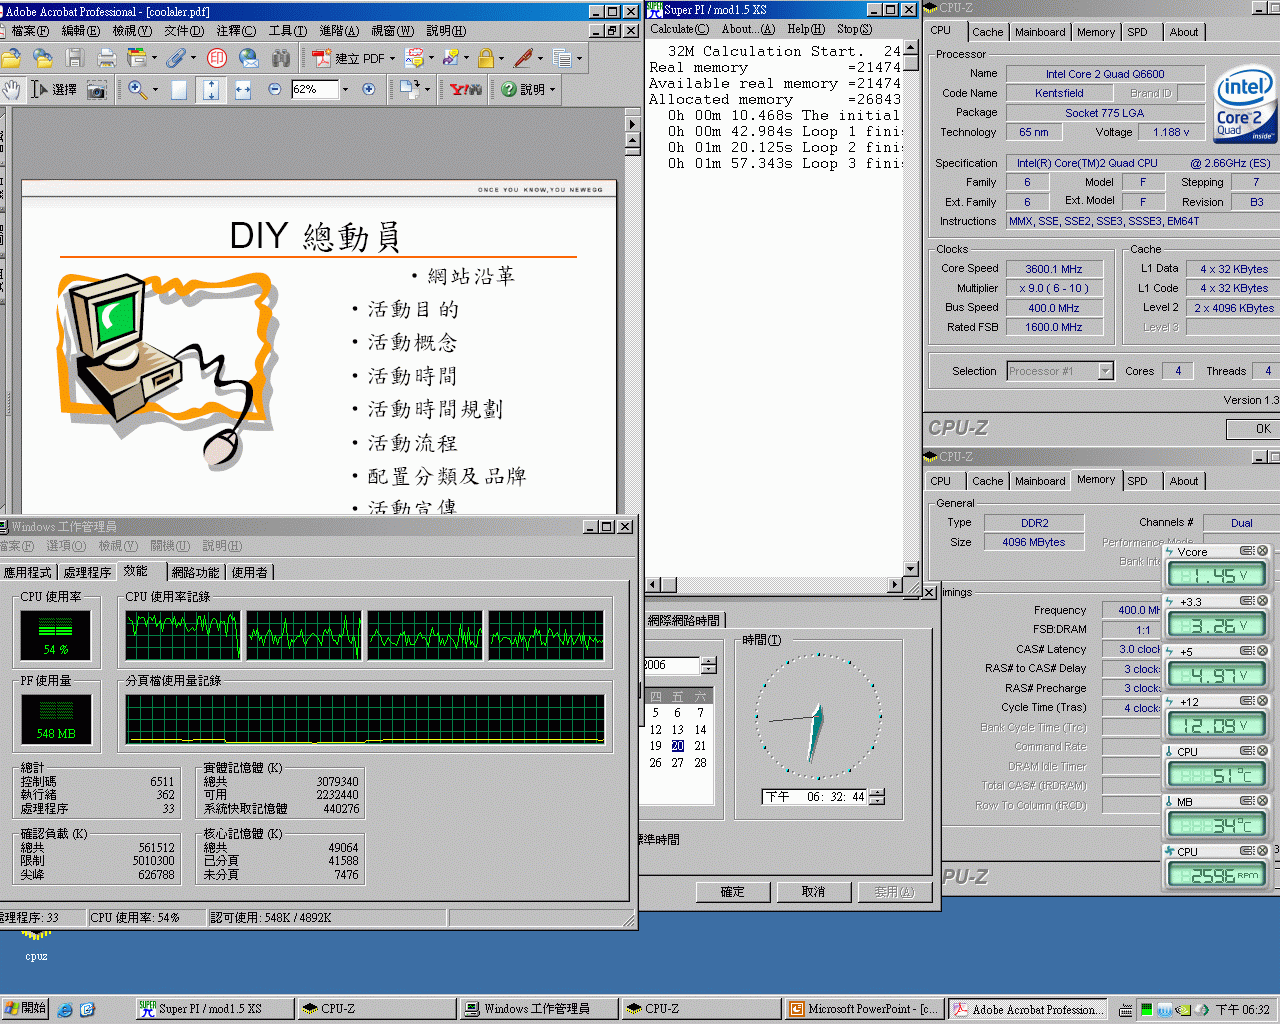Image resolution: width=1280 pixels, height=1024 pixels.
Task: Open settings of the +12 voltage widget
Action: tap(1247, 701)
